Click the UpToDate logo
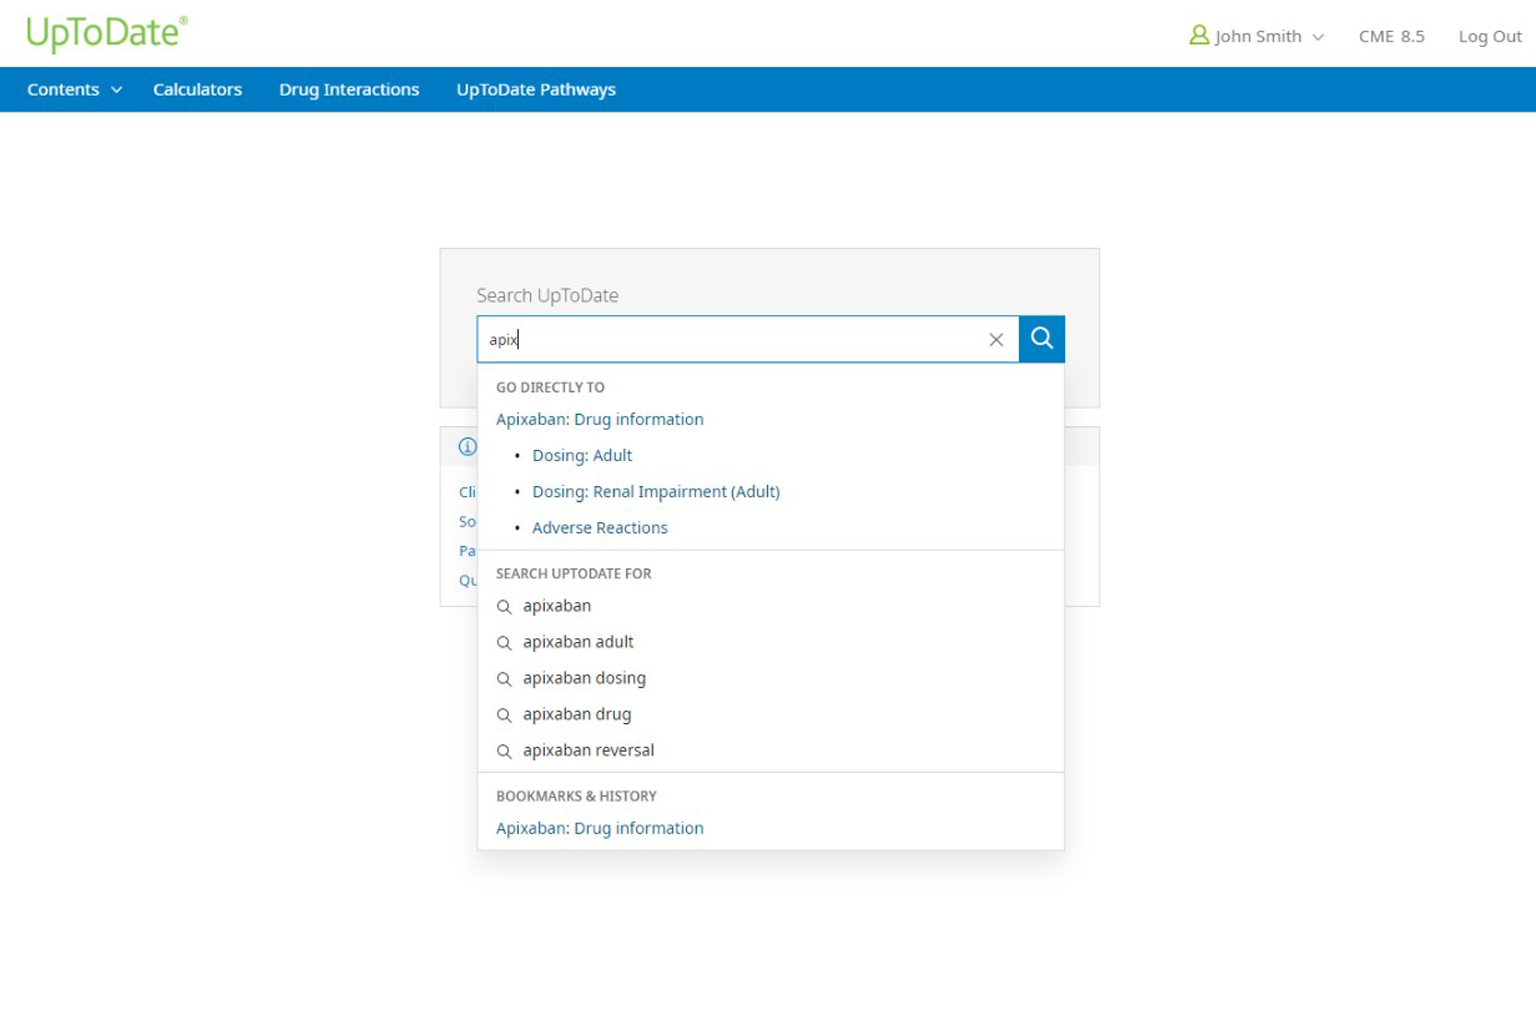This screenshot has width=1536, height=1024. tap(106, 33)
